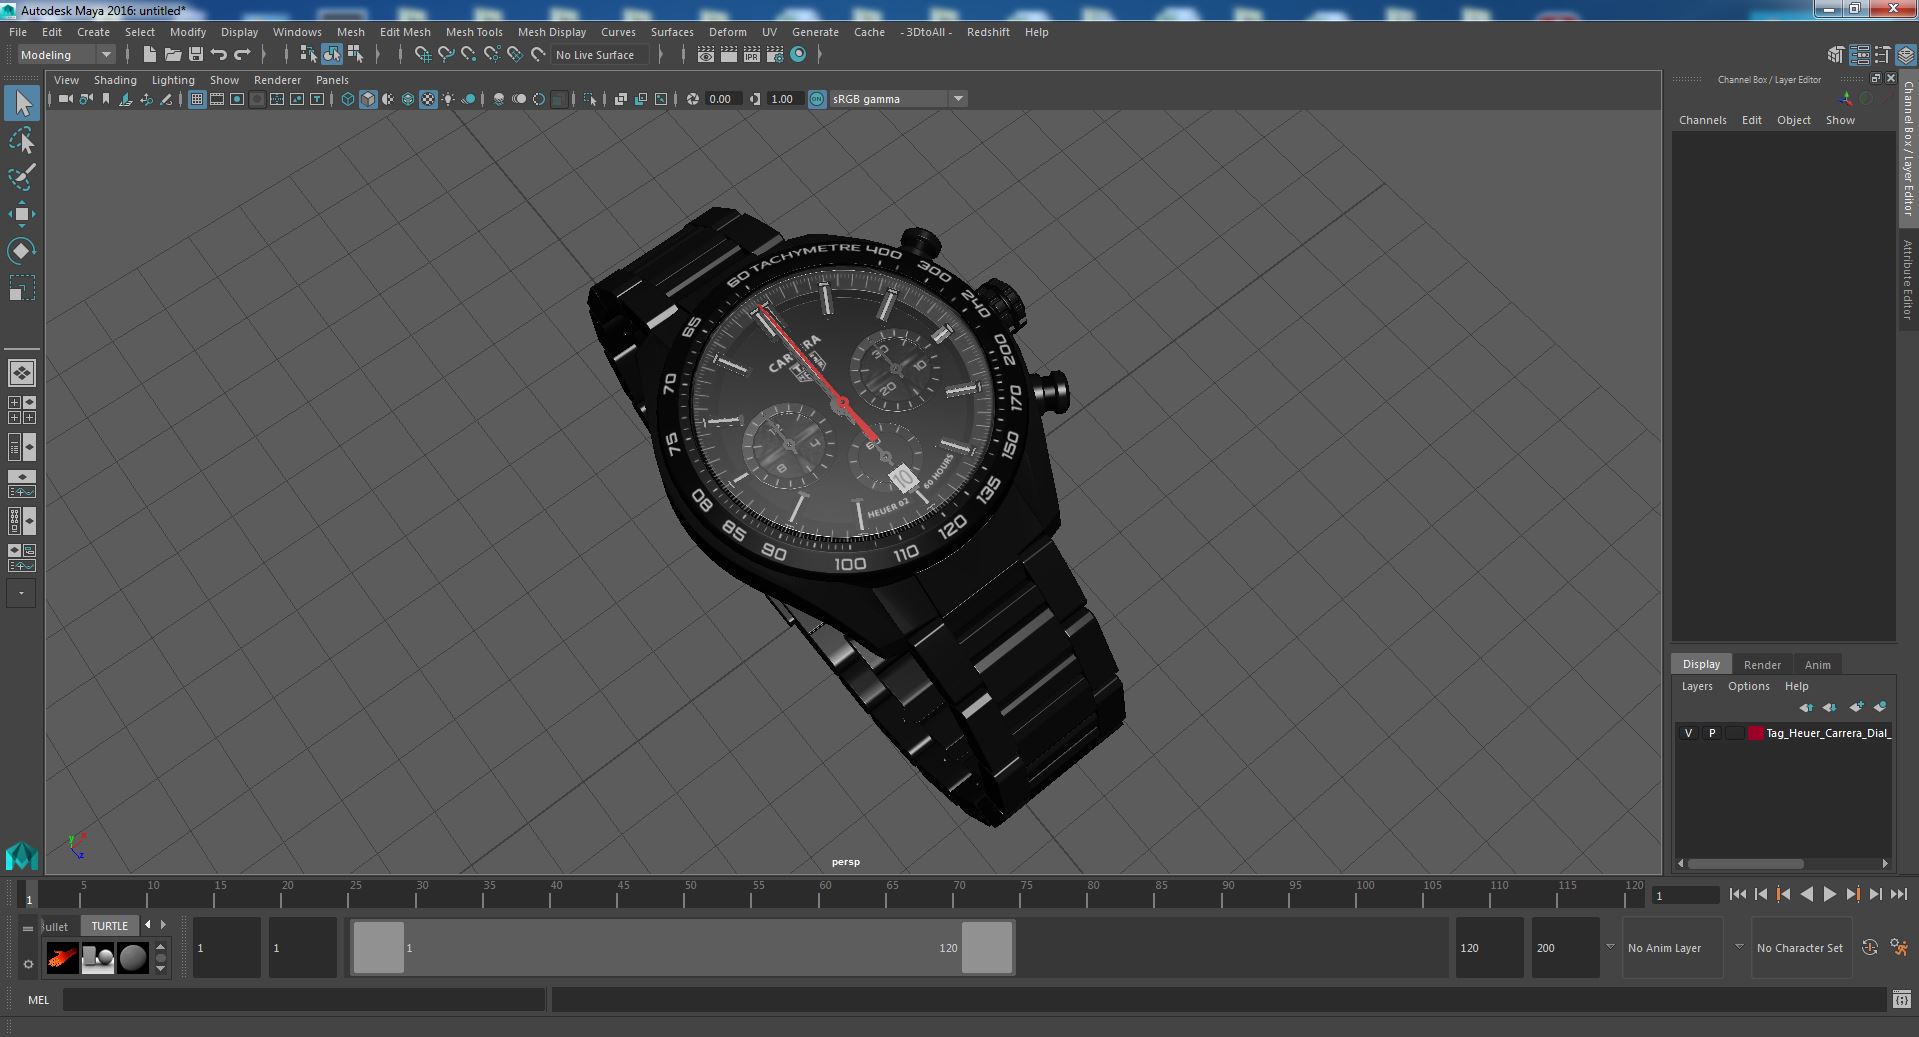Open the No Live Surface field

(600, 55)
